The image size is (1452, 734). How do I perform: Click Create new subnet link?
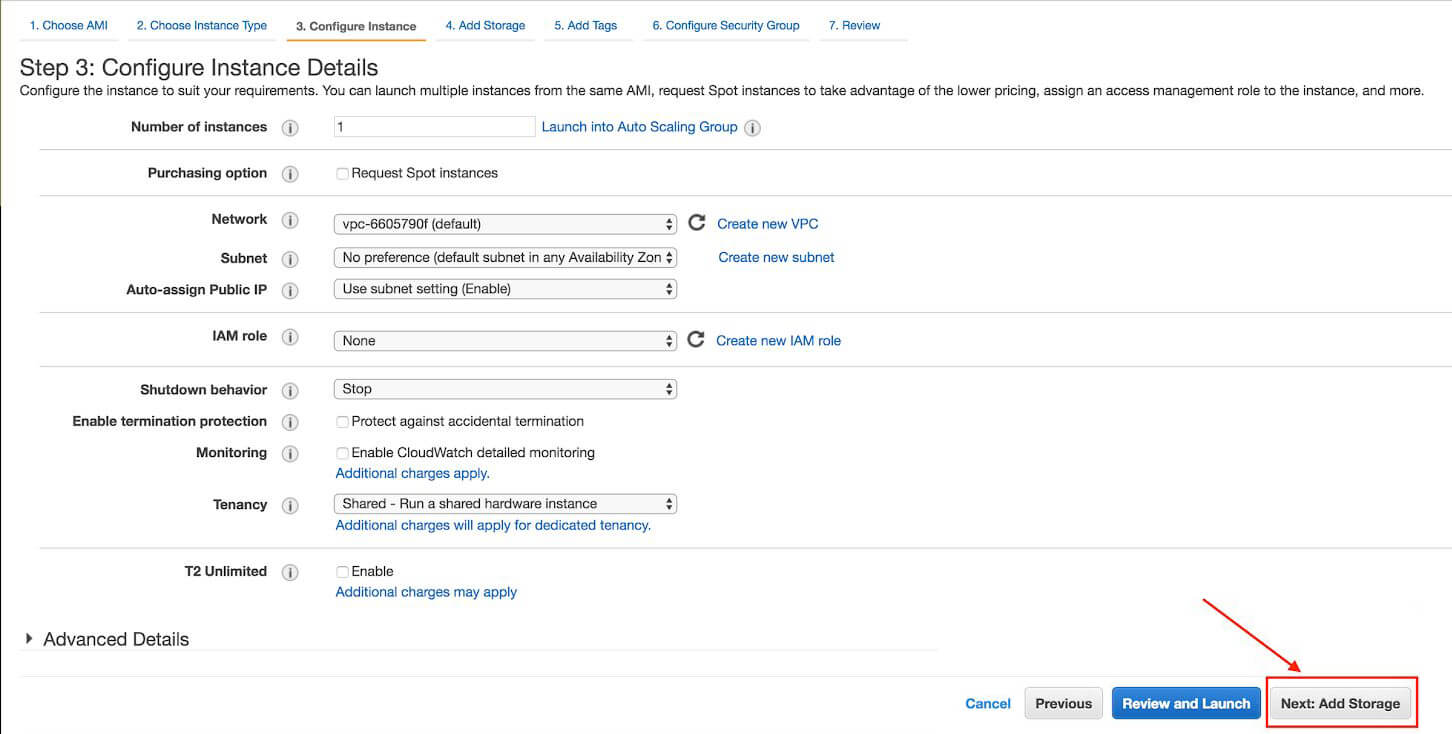[776, 257]
